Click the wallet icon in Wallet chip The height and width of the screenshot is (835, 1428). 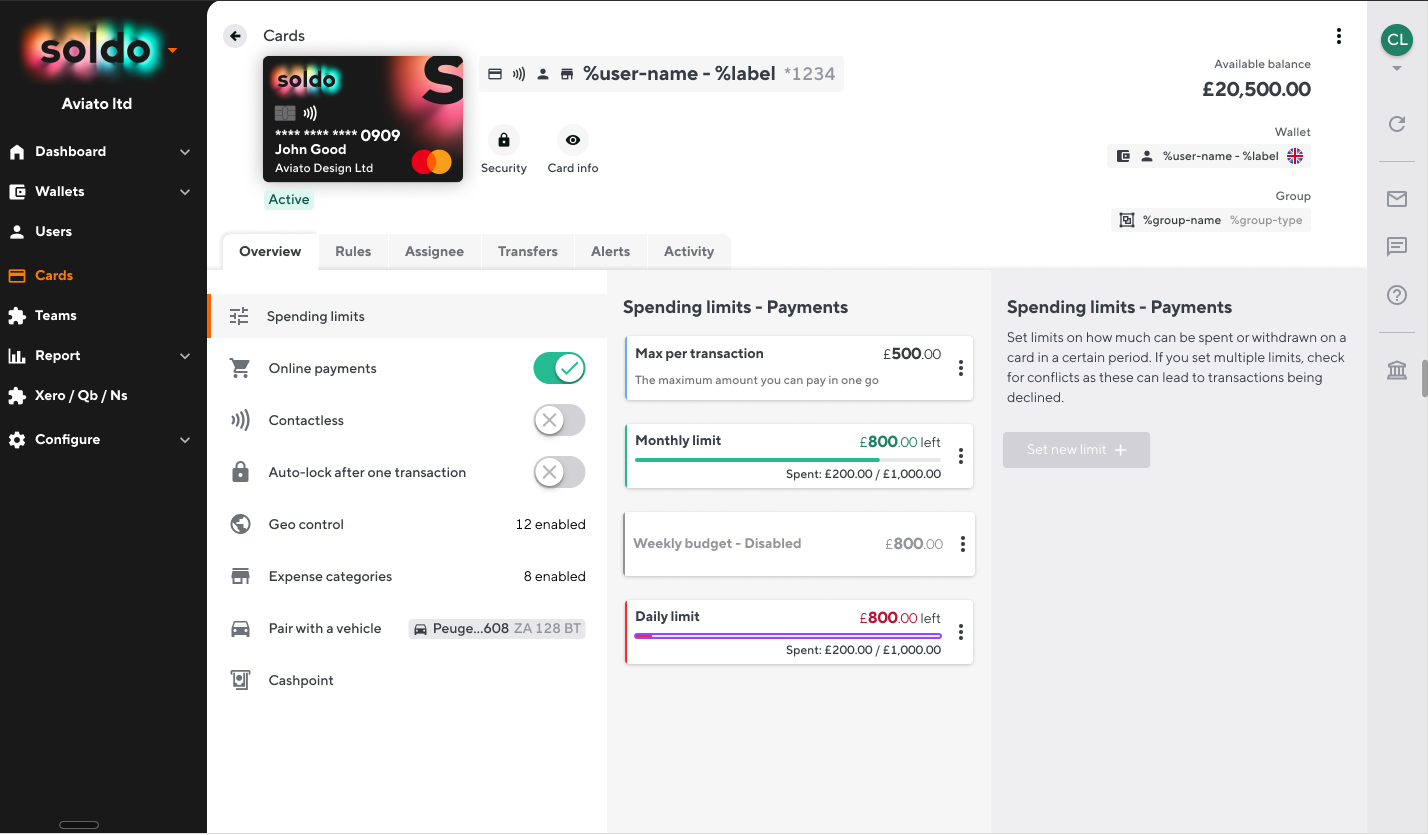[1123, 156]
